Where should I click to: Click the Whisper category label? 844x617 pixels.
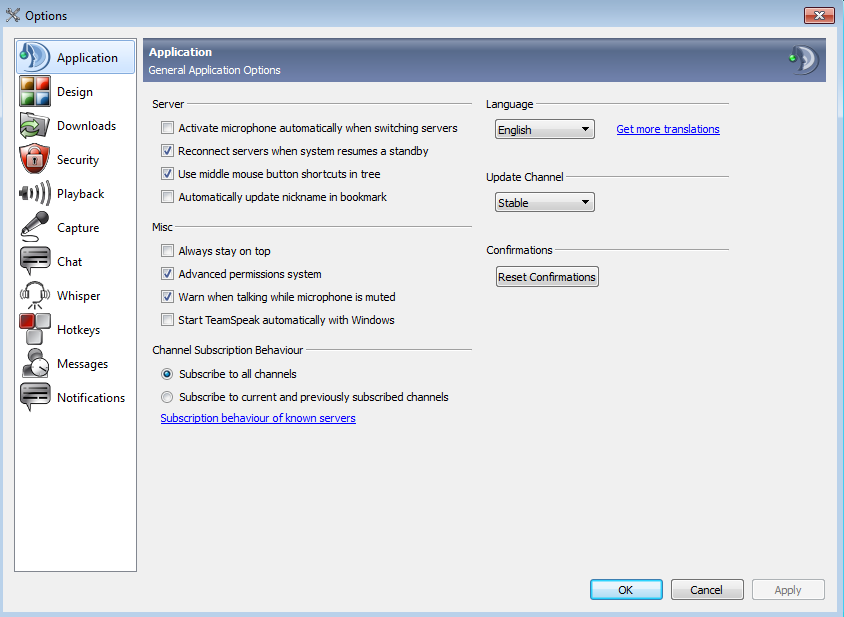click(x=79, y=296)
